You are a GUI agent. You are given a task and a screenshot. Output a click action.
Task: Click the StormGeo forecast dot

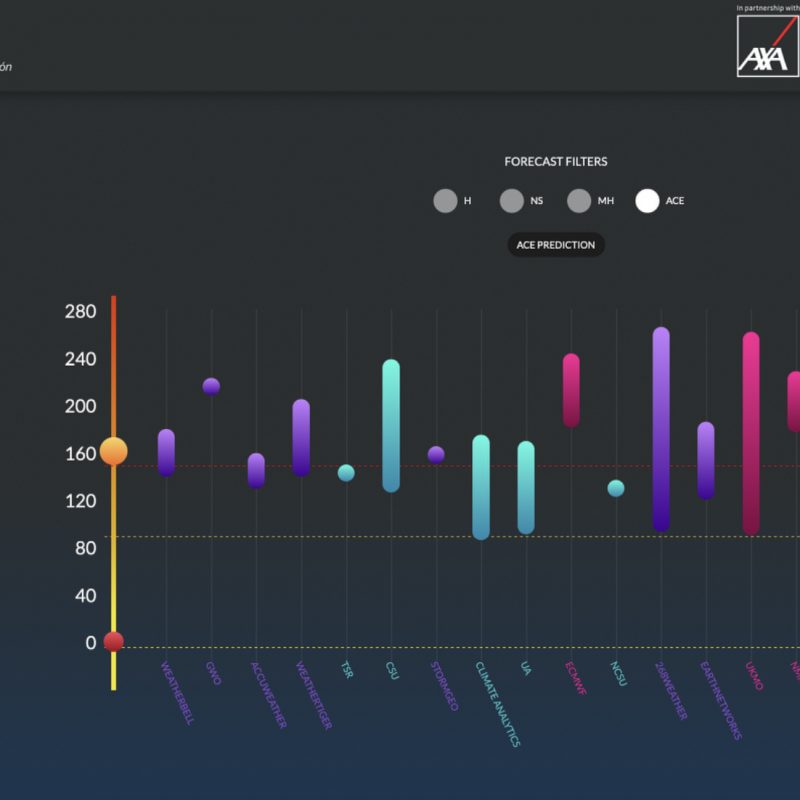coord(436,455)
